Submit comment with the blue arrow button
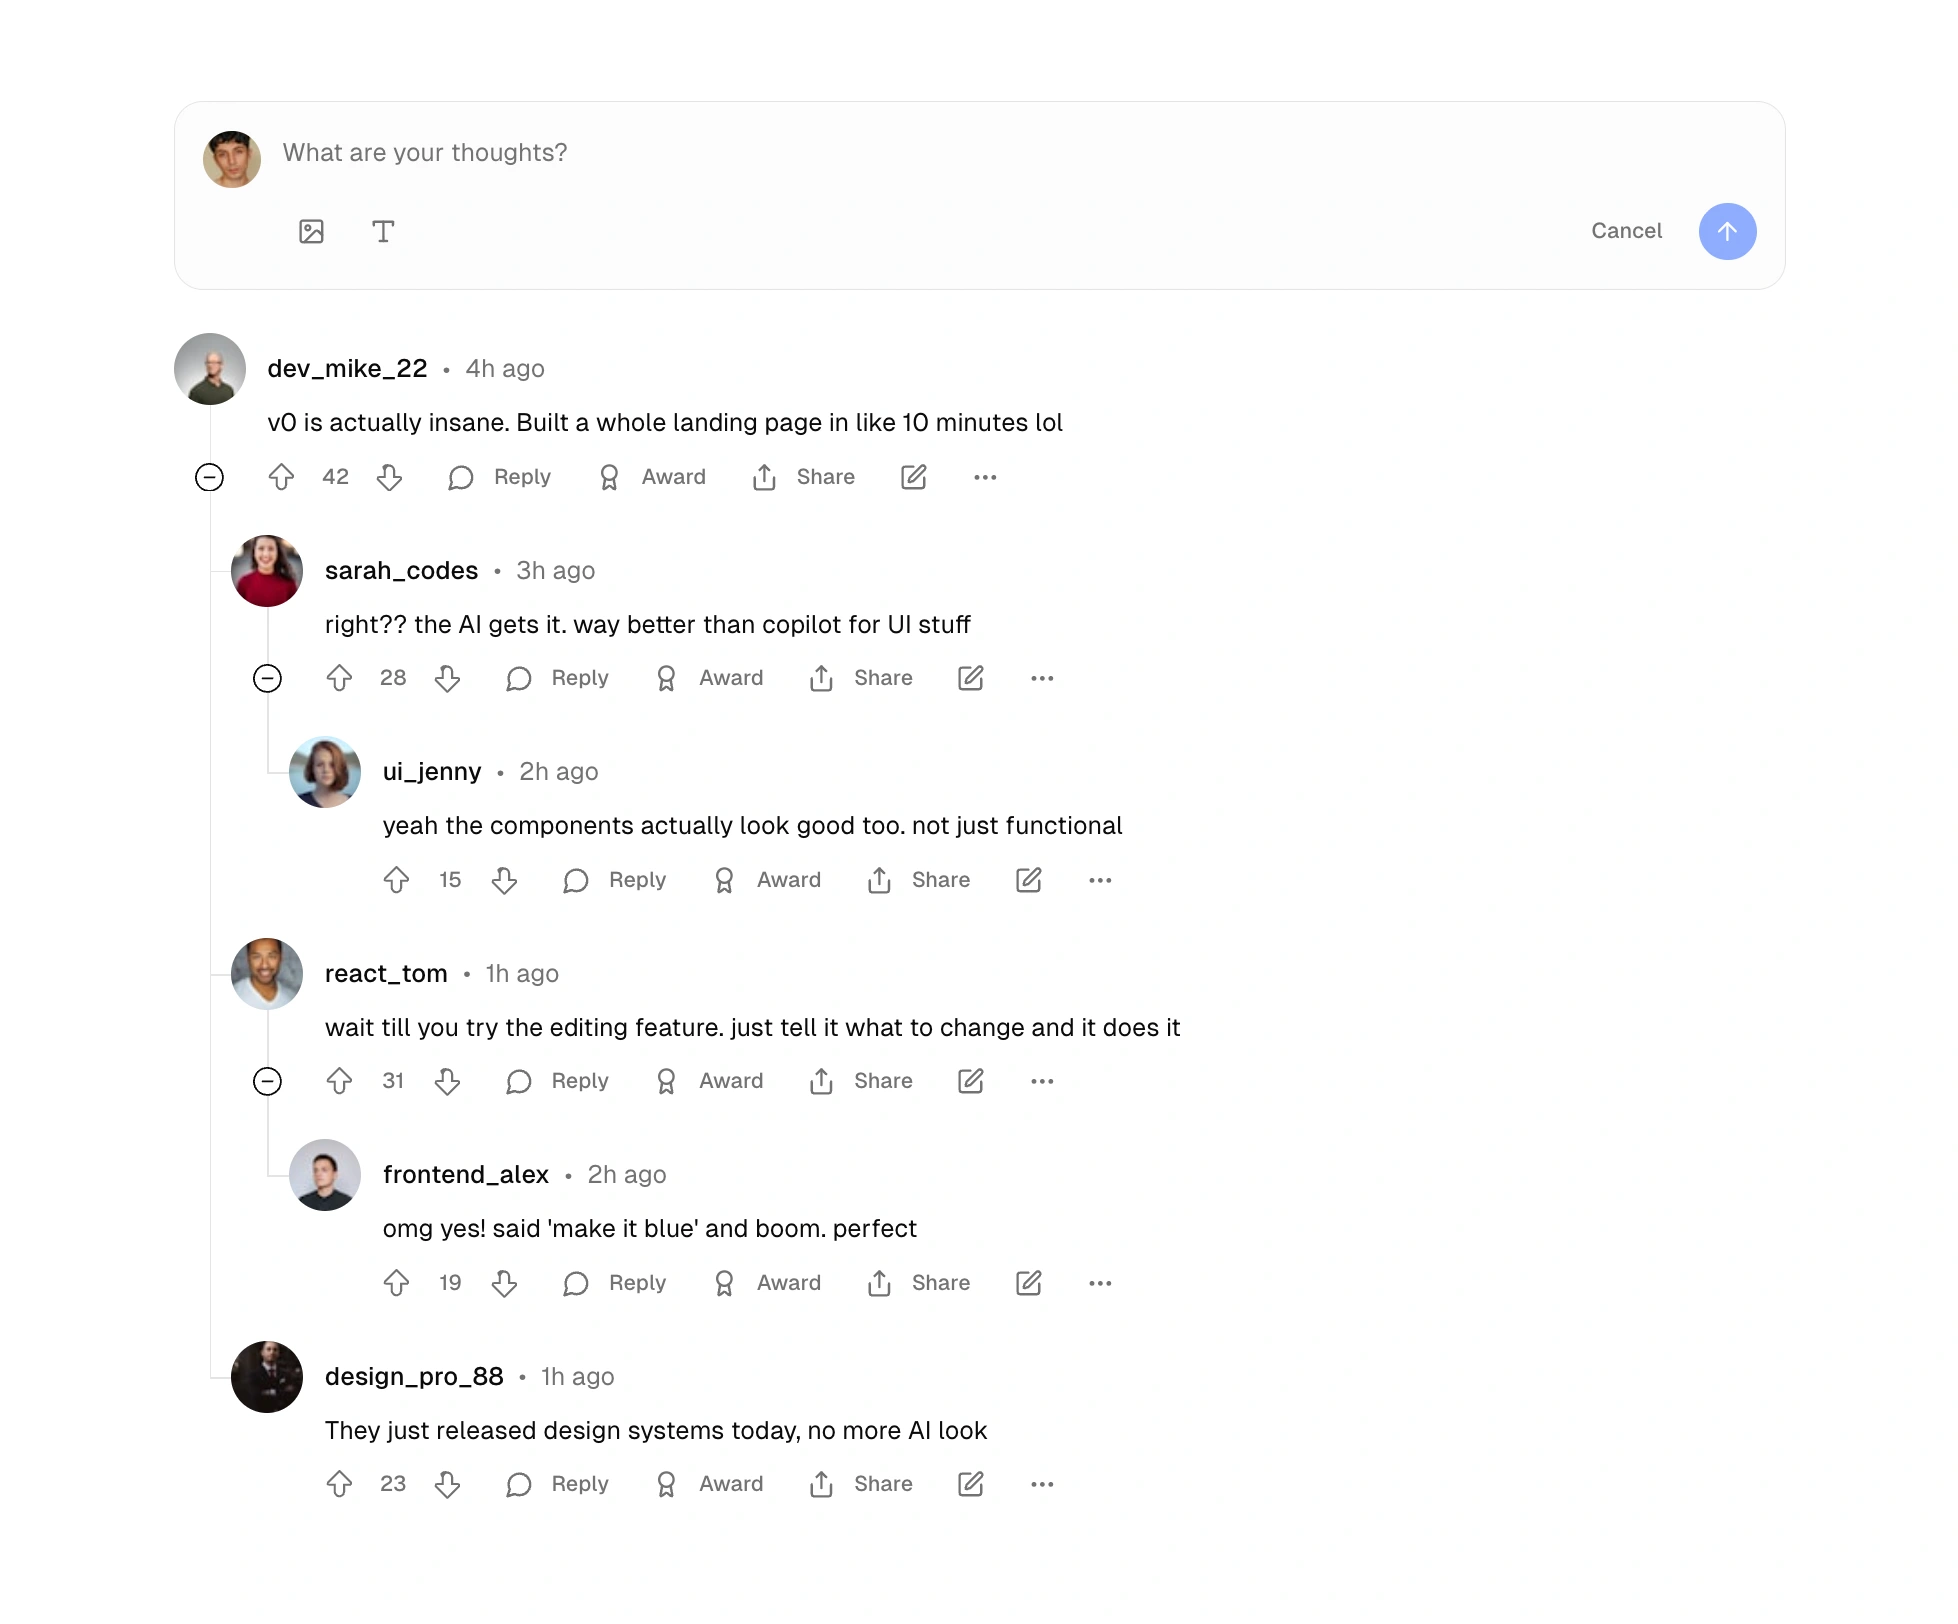 click(x=1727, y=232)
